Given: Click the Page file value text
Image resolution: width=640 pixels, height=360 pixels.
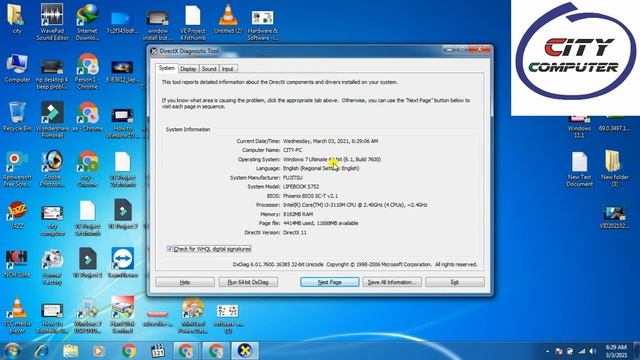Looking at the screenshot, I should click(x=320, y=223).
